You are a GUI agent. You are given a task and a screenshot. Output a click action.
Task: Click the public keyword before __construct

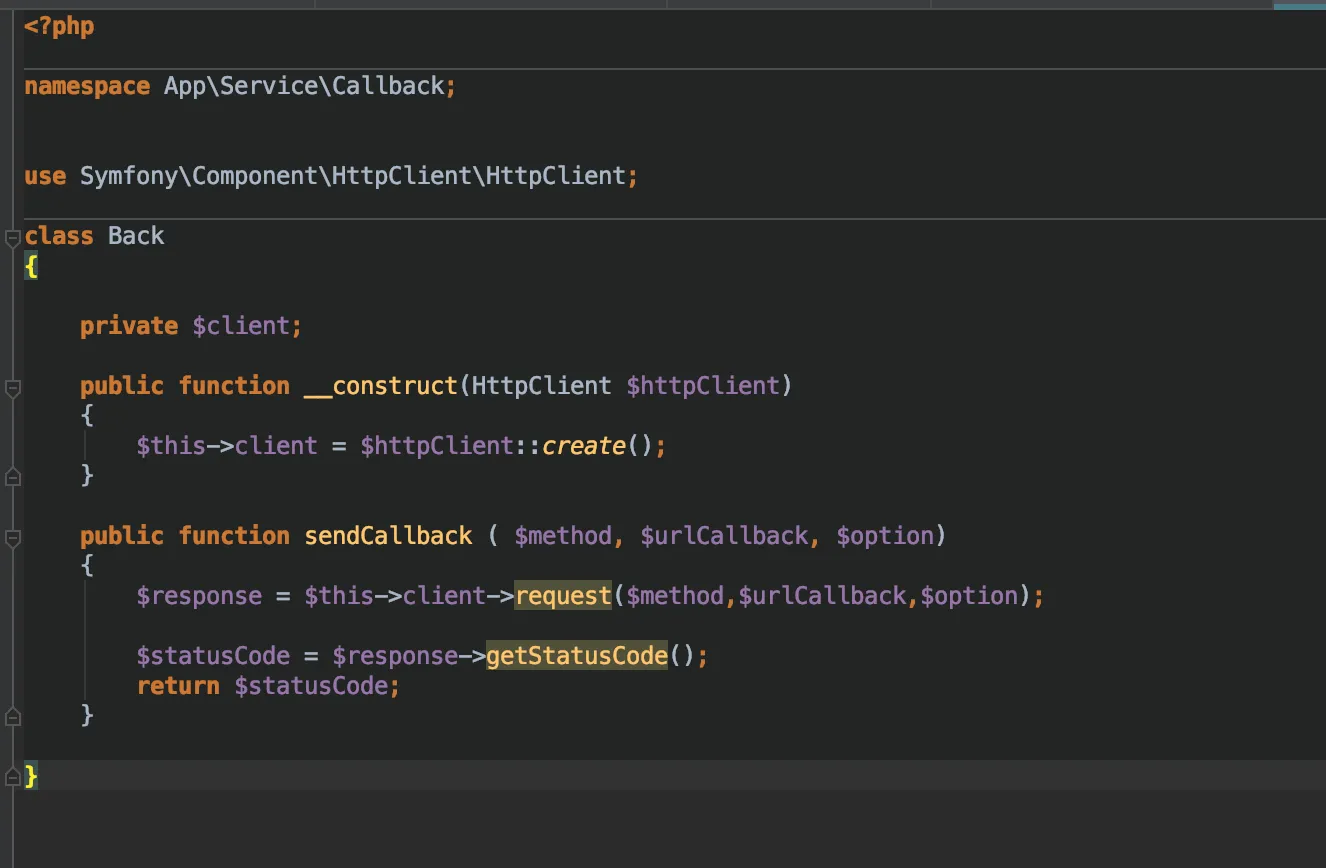(122, 386)
